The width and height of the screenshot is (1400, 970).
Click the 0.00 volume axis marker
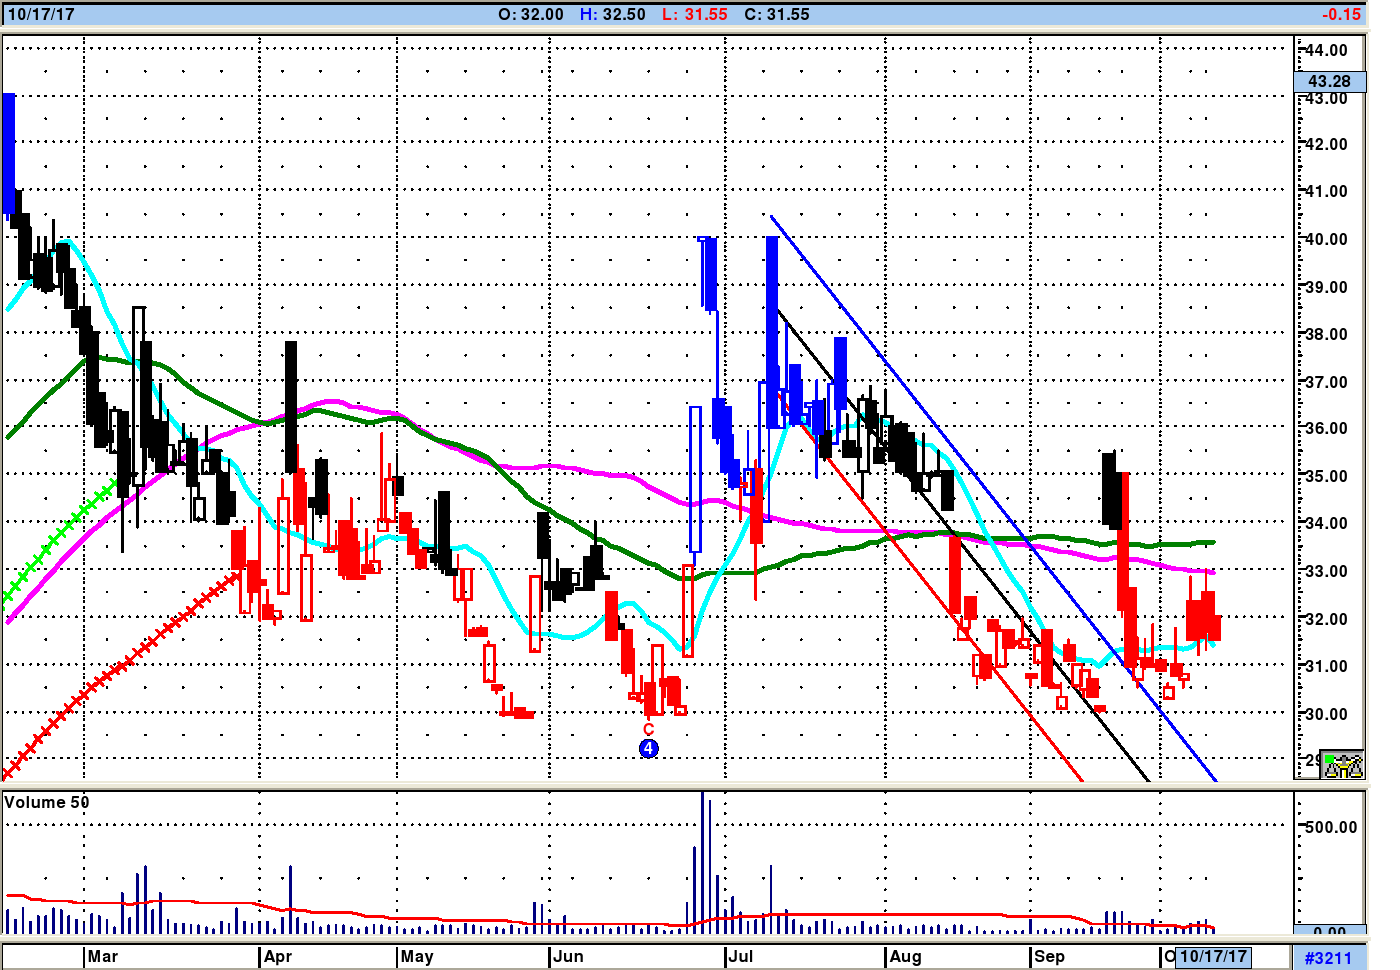click(x=1329, y=932)
